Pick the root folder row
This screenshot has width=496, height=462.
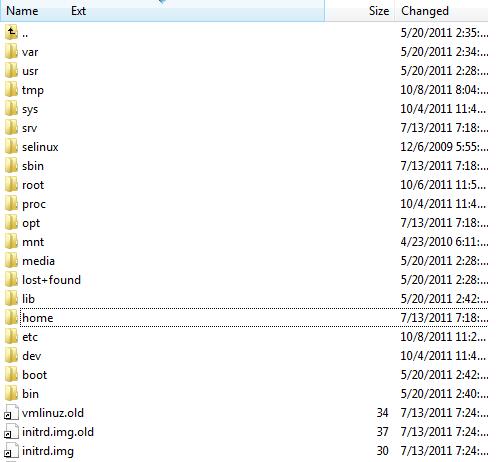[246, 185]
